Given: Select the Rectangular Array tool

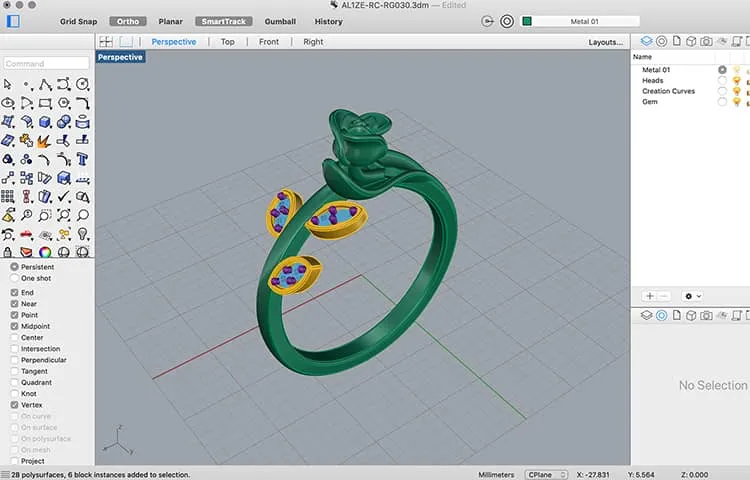Looking at the screenshot, I should pyautogui.click(x=8, y=196).
